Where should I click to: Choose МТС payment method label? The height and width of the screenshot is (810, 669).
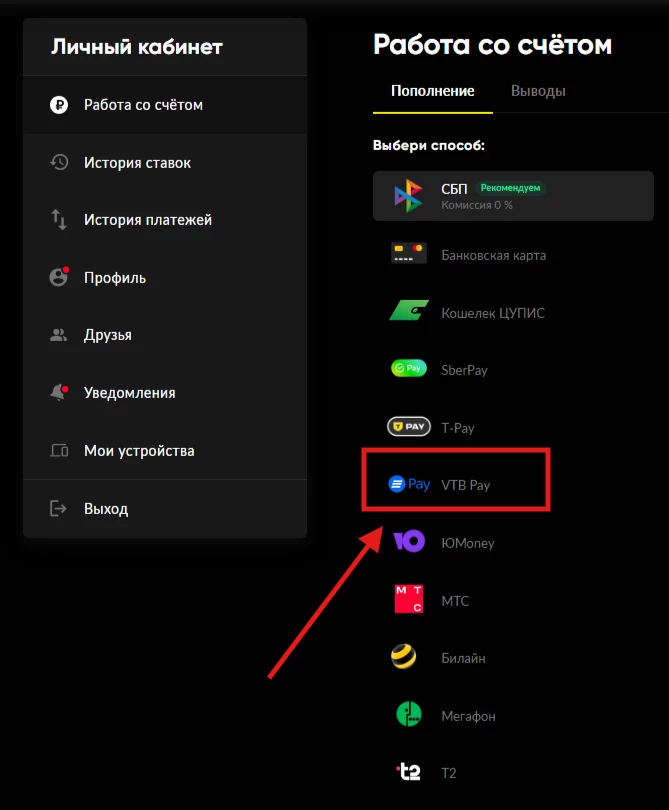coord(455,601)
